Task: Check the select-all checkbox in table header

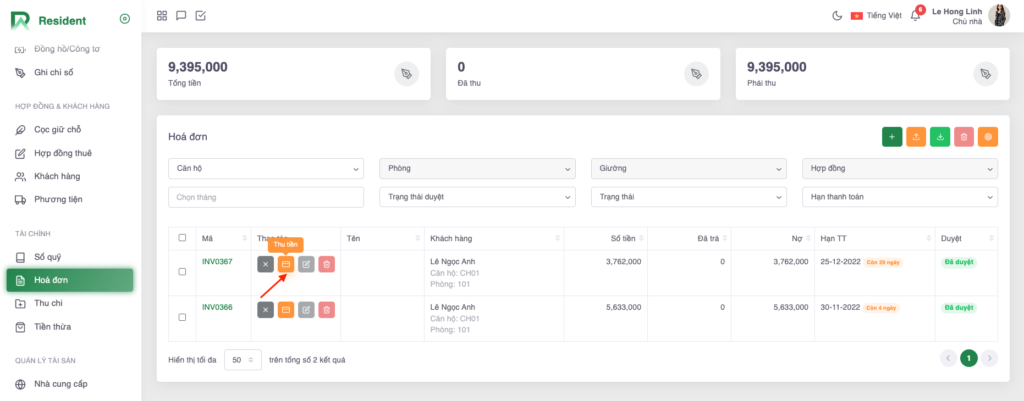Action: click(x=182, y=238)
